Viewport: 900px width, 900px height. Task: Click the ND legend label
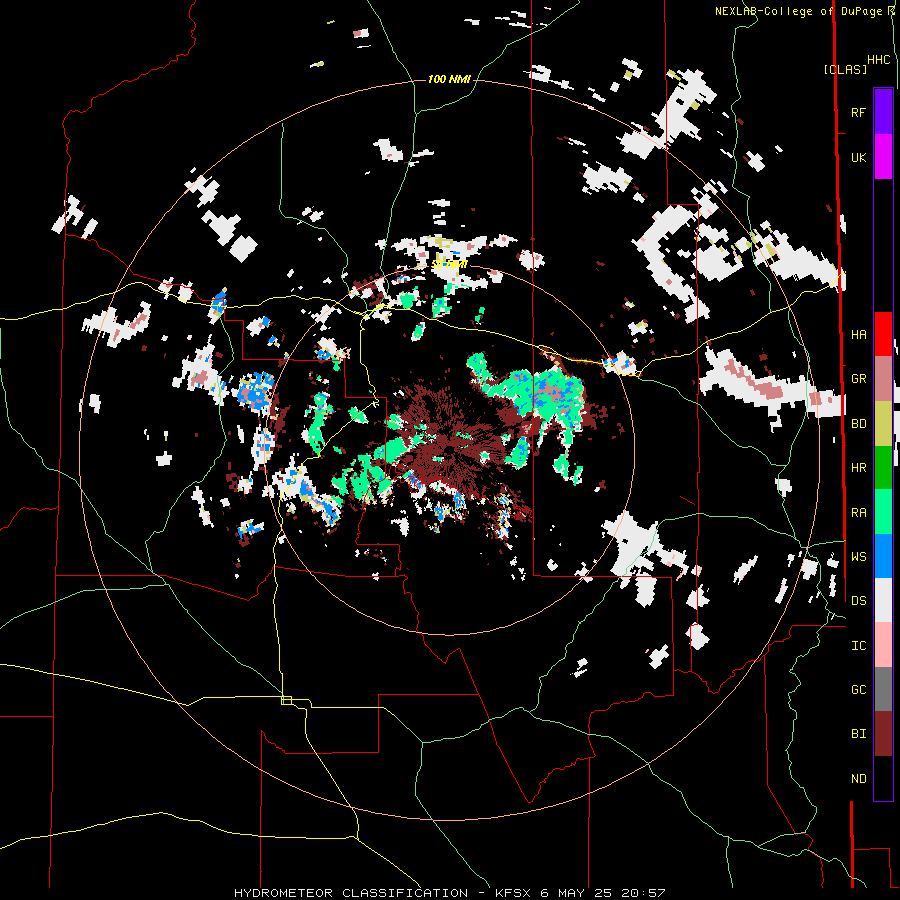[x=858, y=779]
